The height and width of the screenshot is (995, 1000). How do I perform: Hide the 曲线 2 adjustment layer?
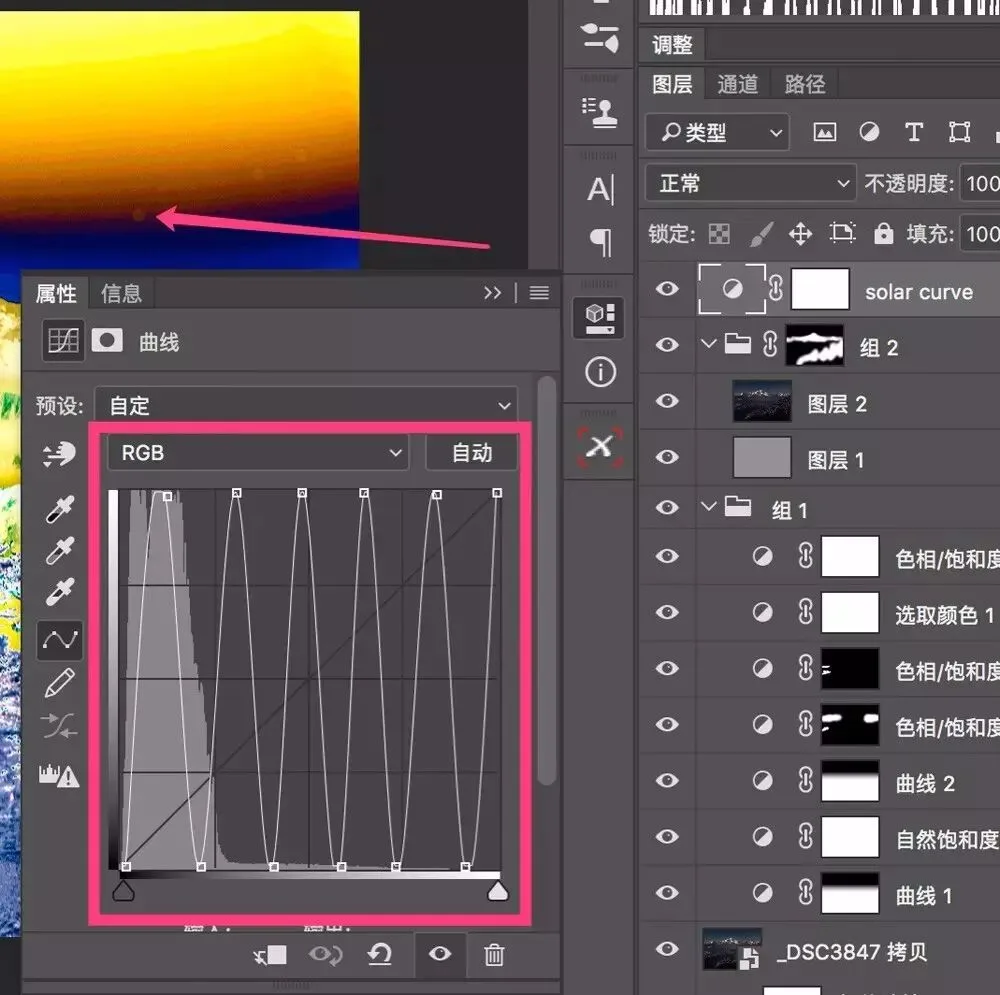point(667,781)
